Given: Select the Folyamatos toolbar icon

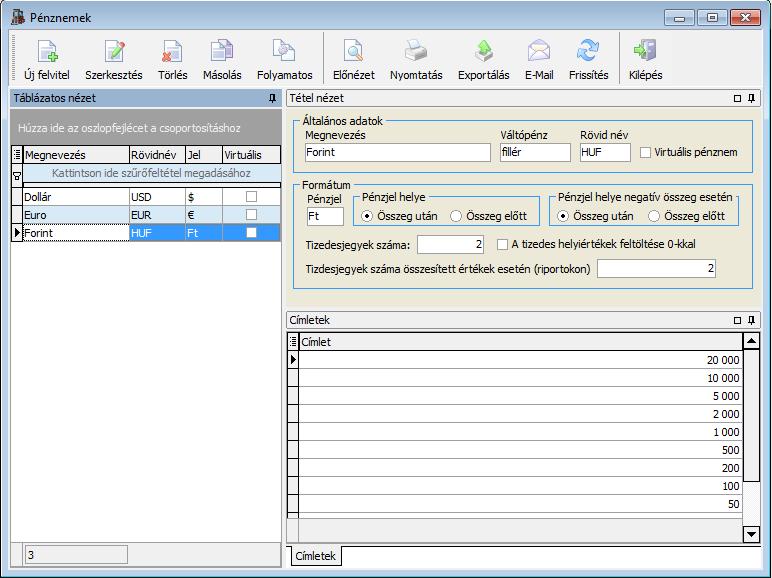Looking at the screenshot, I should [x=284, y=51].
